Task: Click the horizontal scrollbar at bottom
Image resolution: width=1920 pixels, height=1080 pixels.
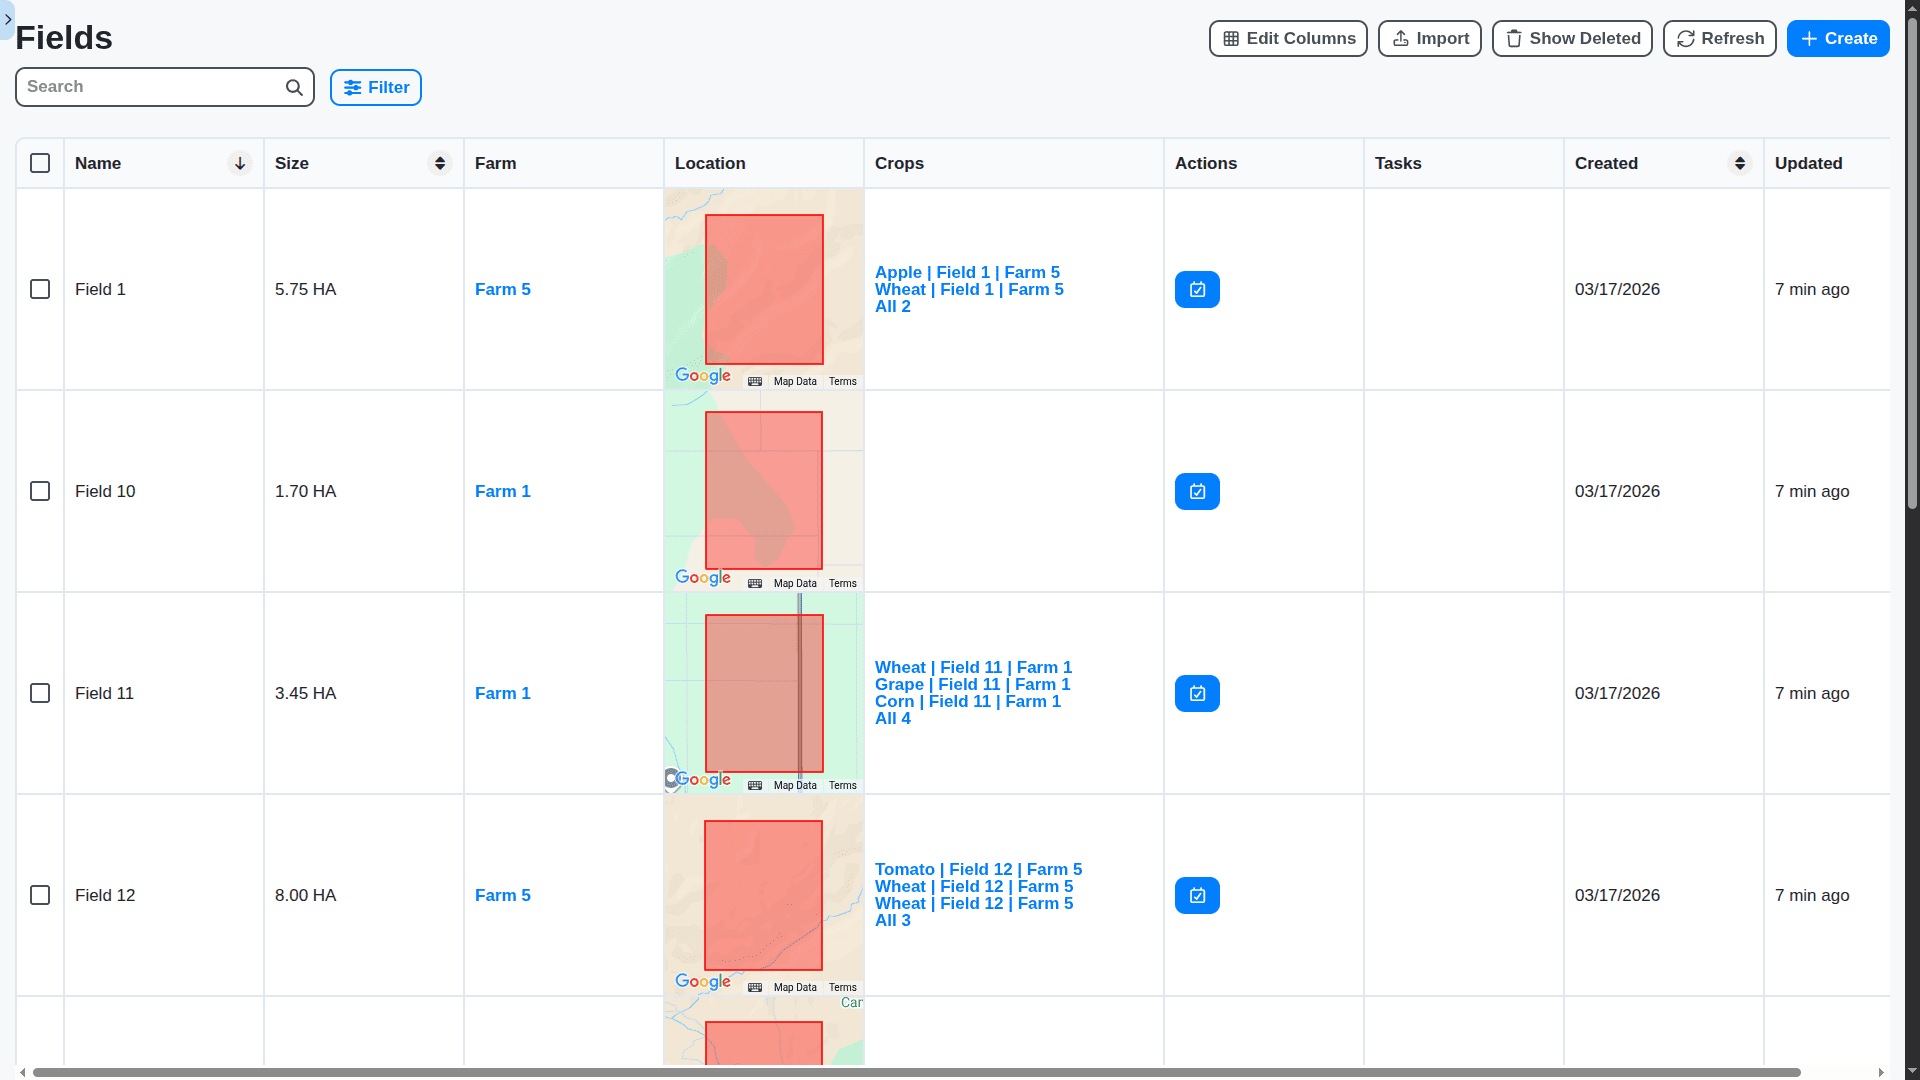Action: [916, 1073]
